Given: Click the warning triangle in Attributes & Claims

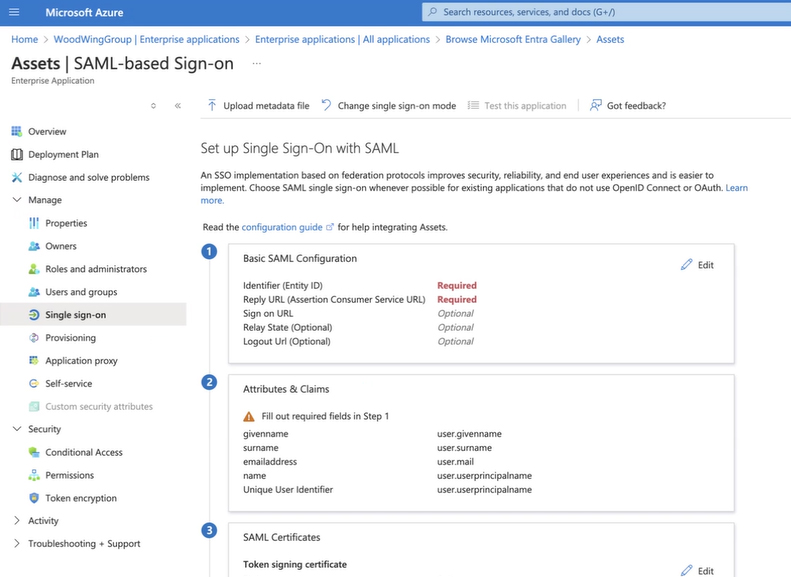Looking at the screenshot, I should [249, 417].
